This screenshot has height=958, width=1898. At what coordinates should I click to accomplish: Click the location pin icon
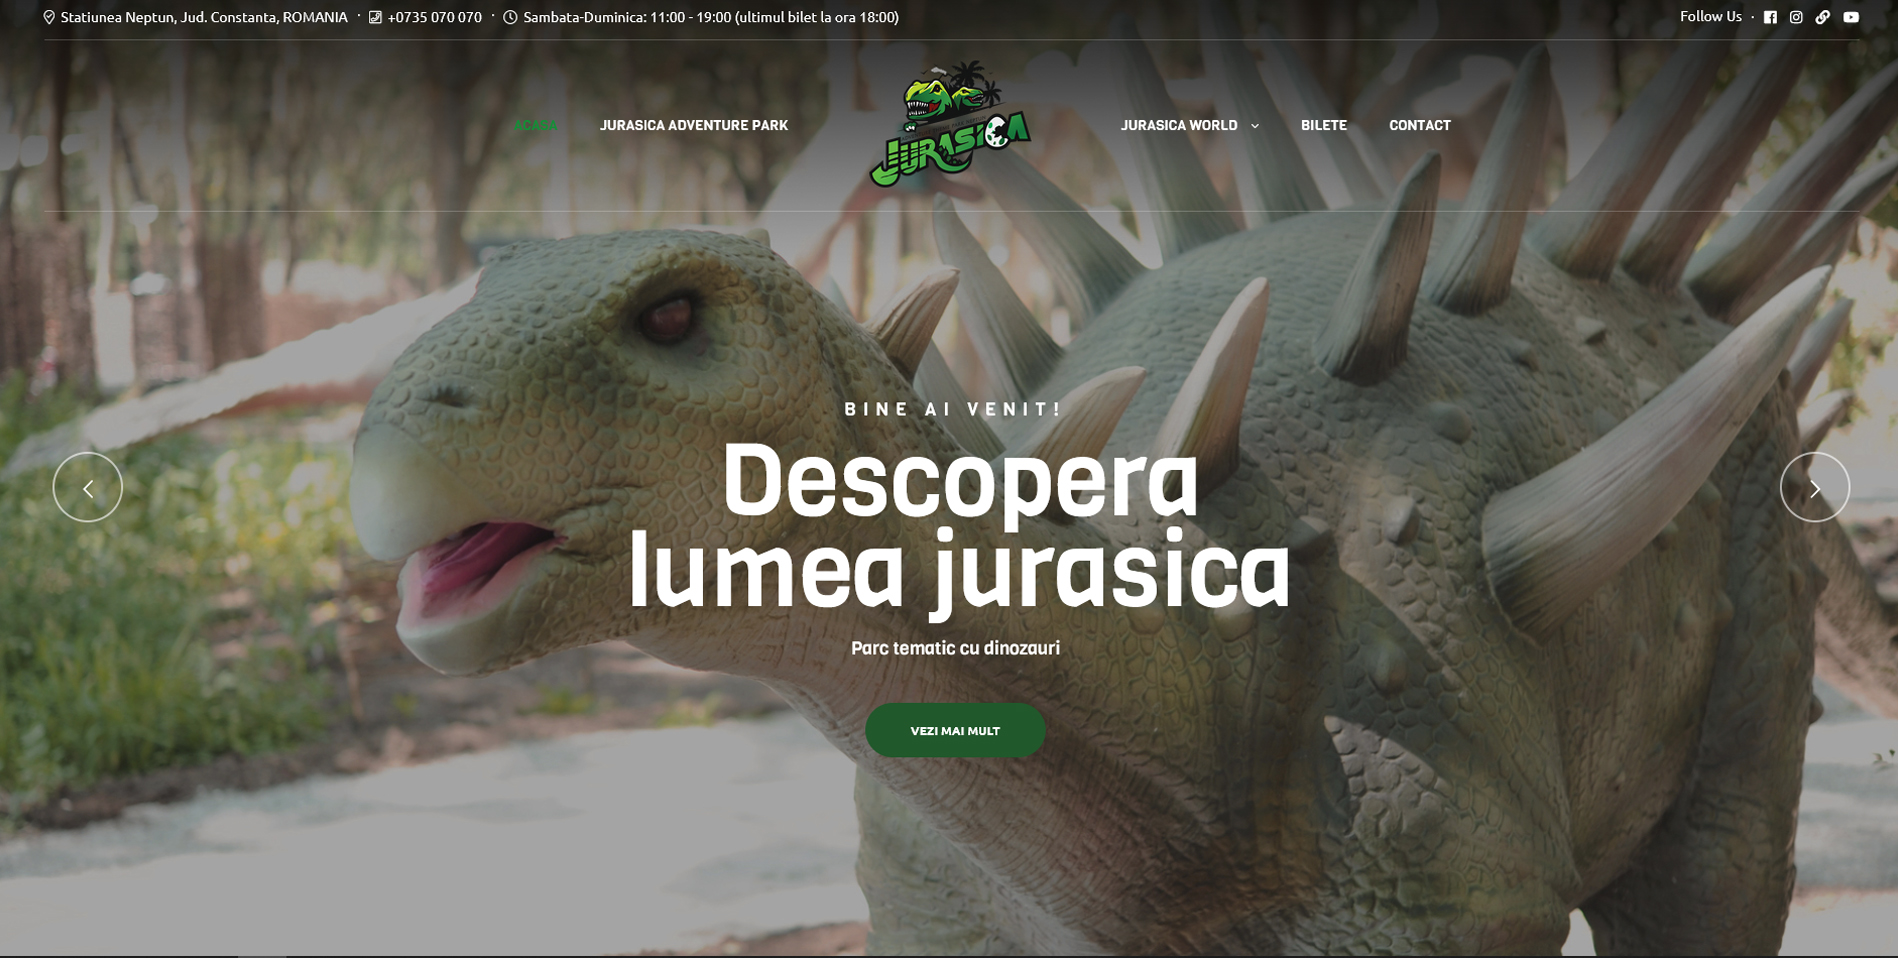tap(49, 17)
